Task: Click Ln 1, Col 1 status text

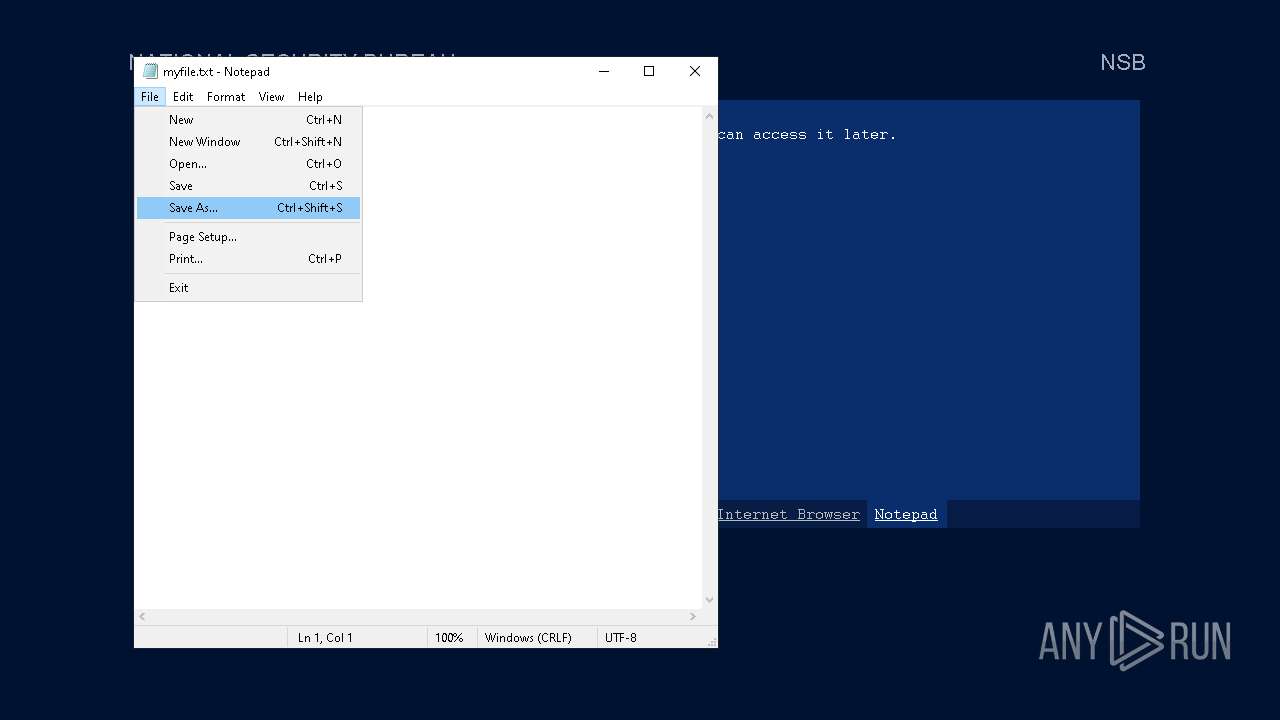Action: pyautogui.click(x=325, y=637)
